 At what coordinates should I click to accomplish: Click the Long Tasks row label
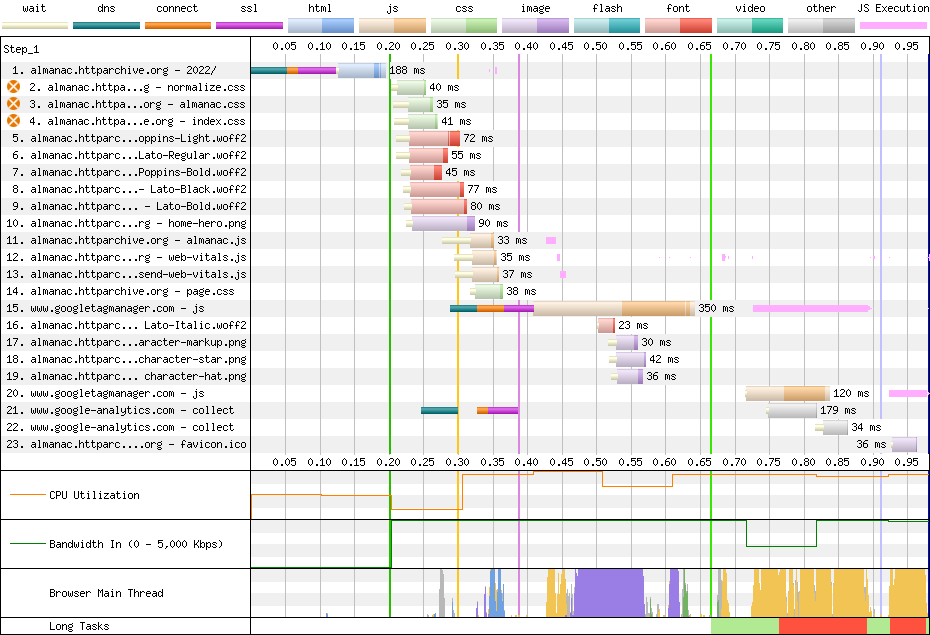click(79, 626)
